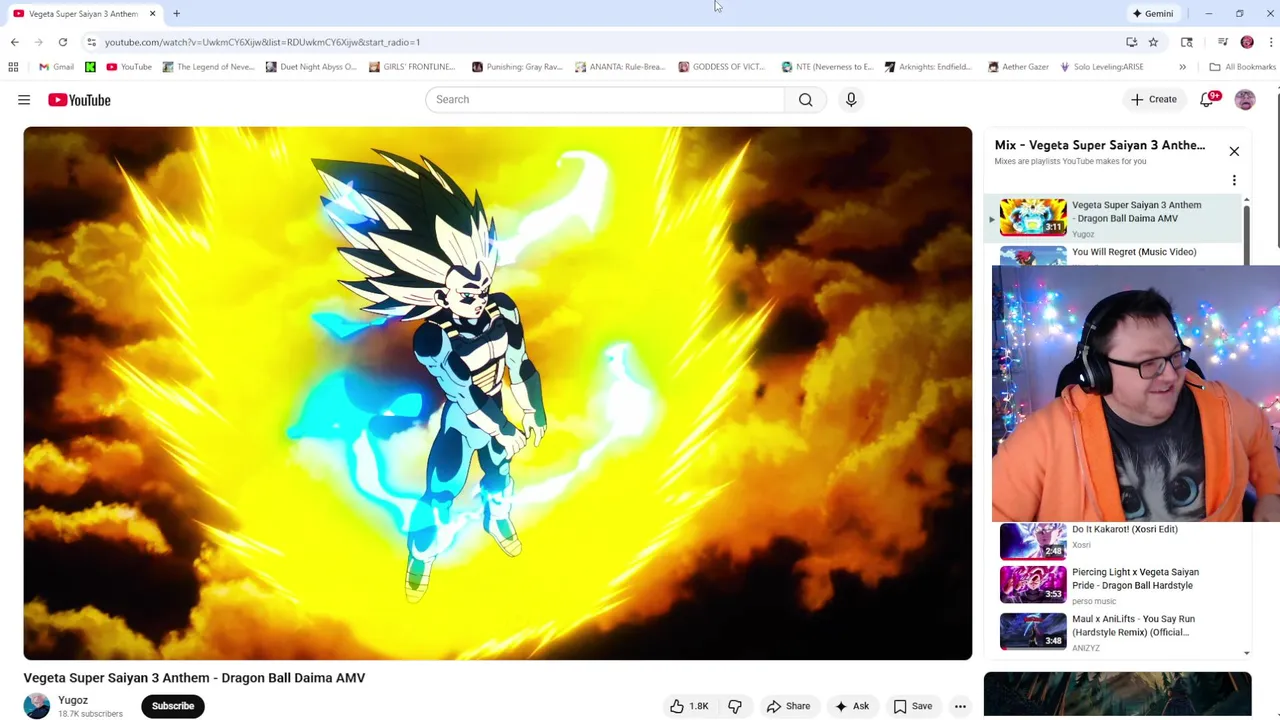
Task: Close the Vegeta Super Saiyan 3 tab
Action: (x=152, y=13)
